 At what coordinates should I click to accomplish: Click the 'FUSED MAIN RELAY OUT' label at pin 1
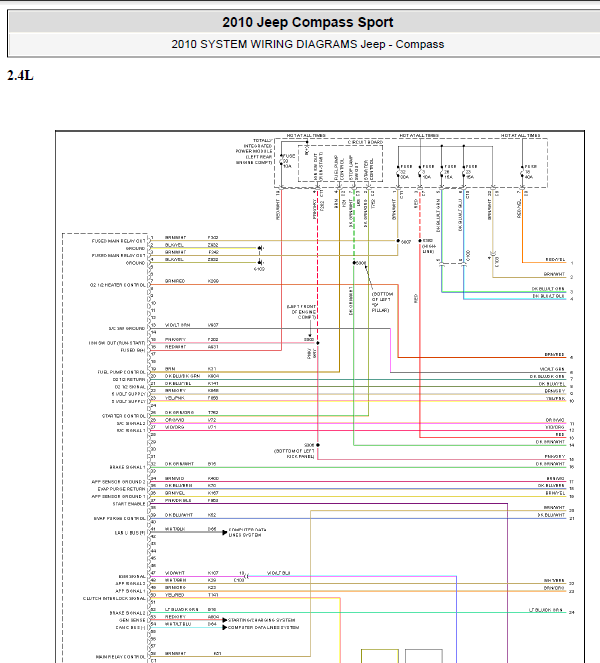click(x=118, y=241)
